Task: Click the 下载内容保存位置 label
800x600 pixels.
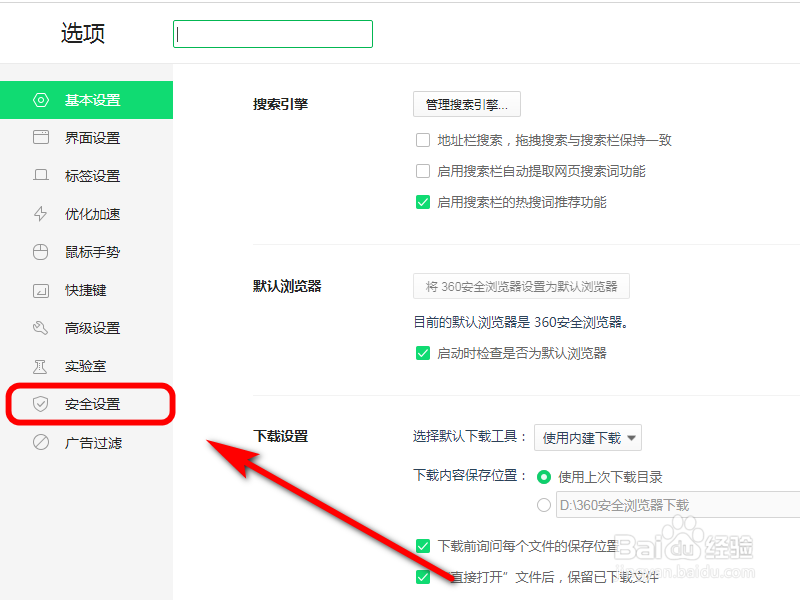Action: 469,476
